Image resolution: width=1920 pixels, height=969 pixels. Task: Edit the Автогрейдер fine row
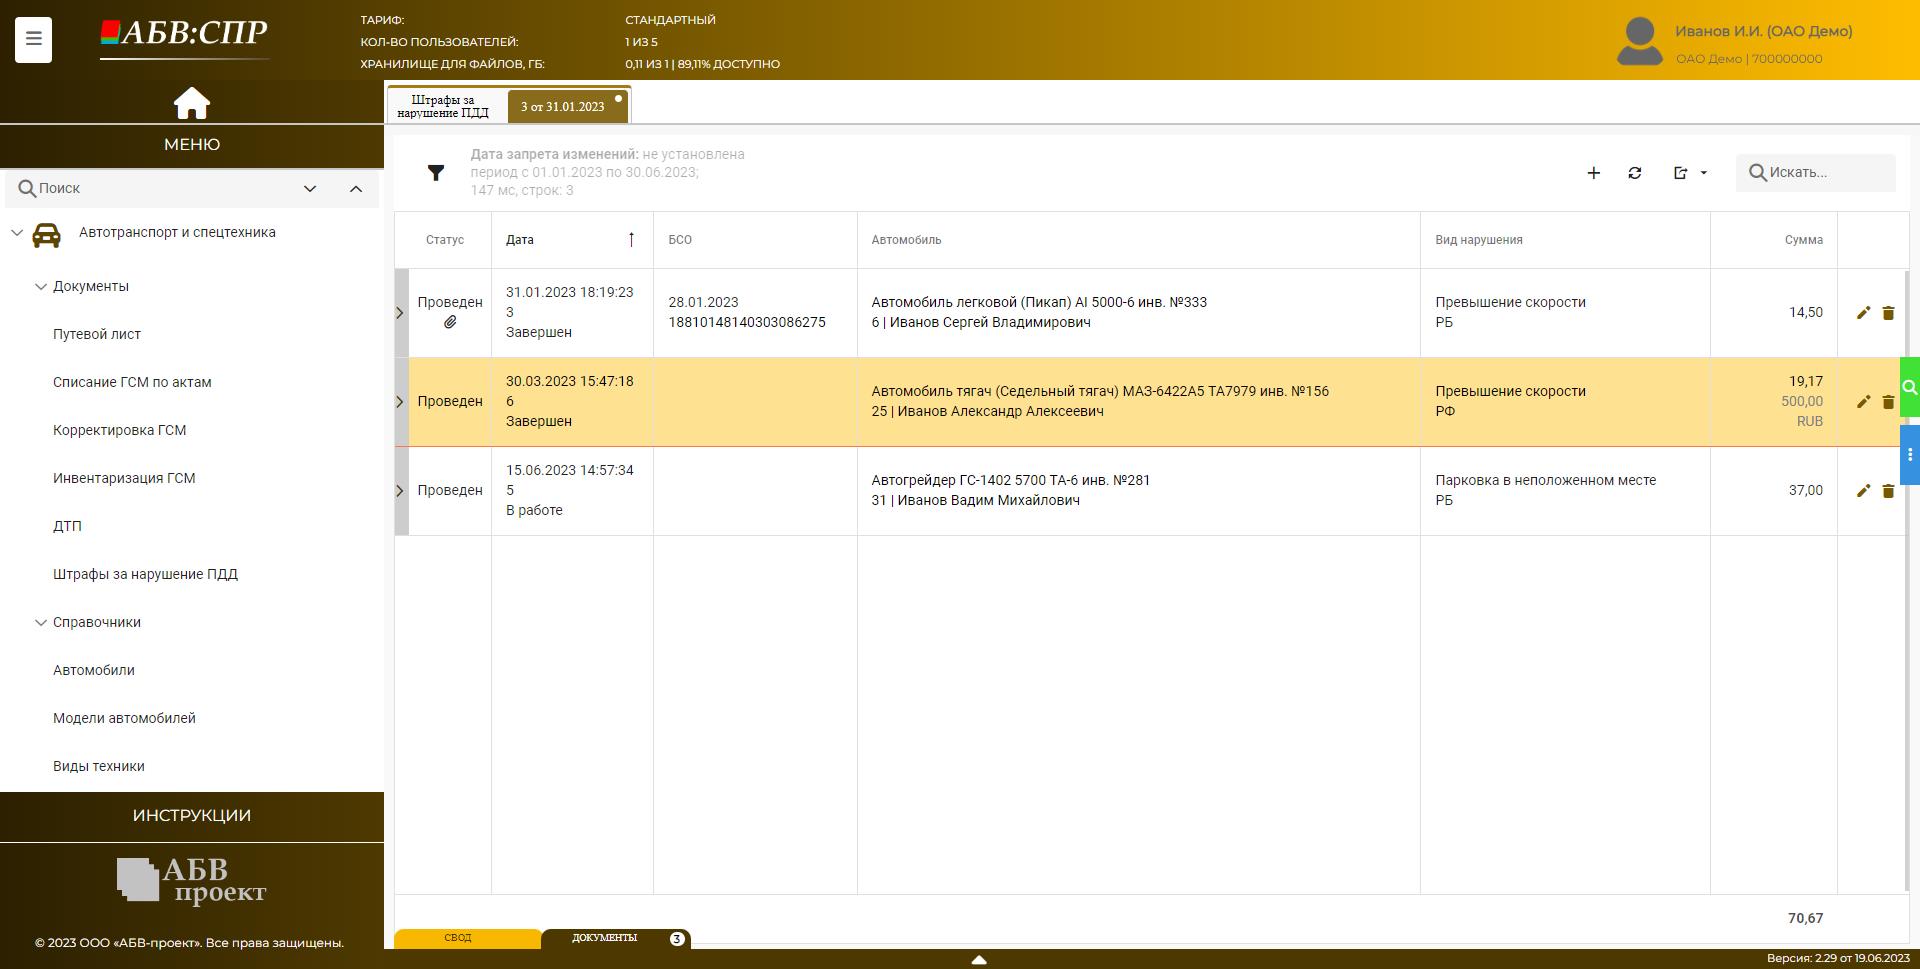(1862, 491)
